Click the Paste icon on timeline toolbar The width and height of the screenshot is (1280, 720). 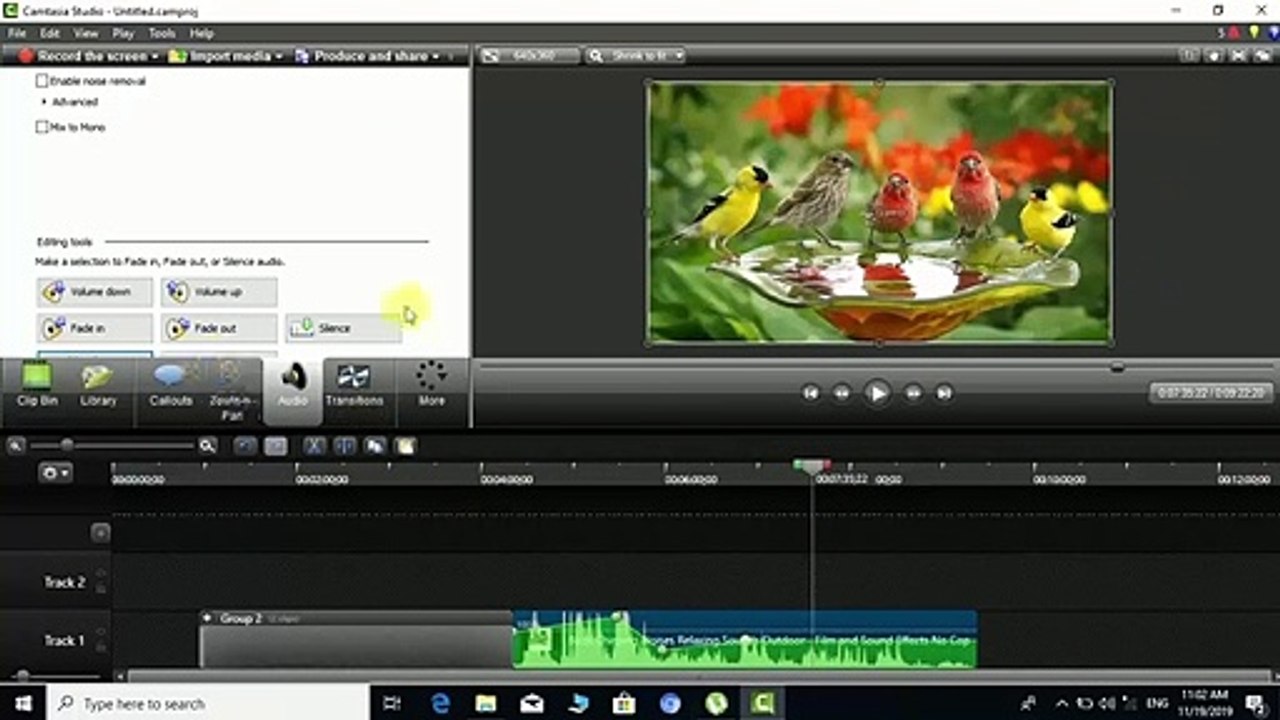pyautogui.click(x=405, y=446)
